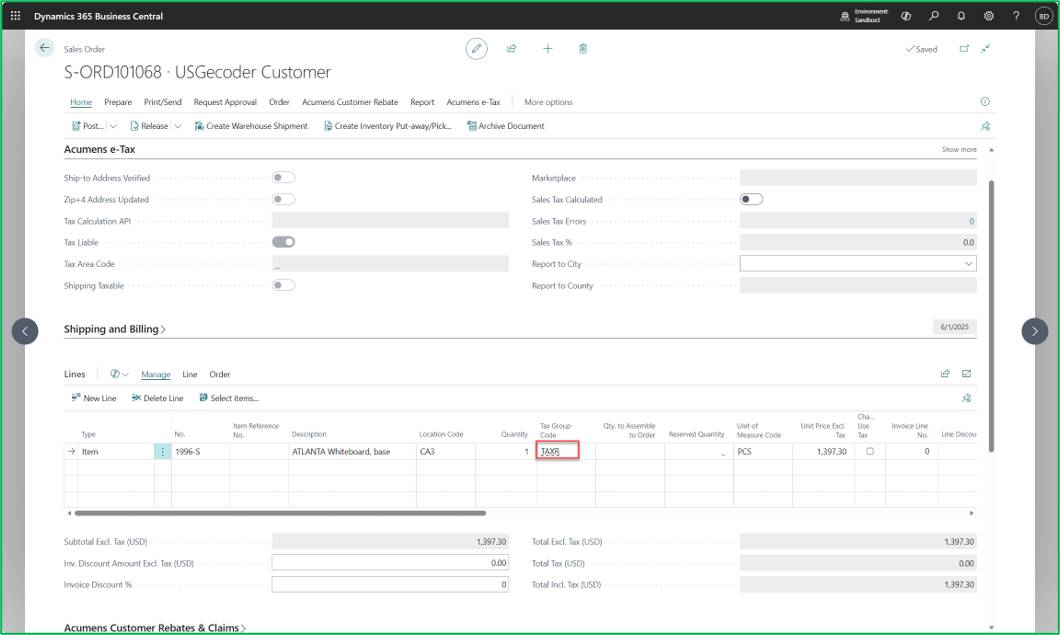Expand Acumens Customer Rebates & Claims section
Screen dimensions: 1060x635
155,628
